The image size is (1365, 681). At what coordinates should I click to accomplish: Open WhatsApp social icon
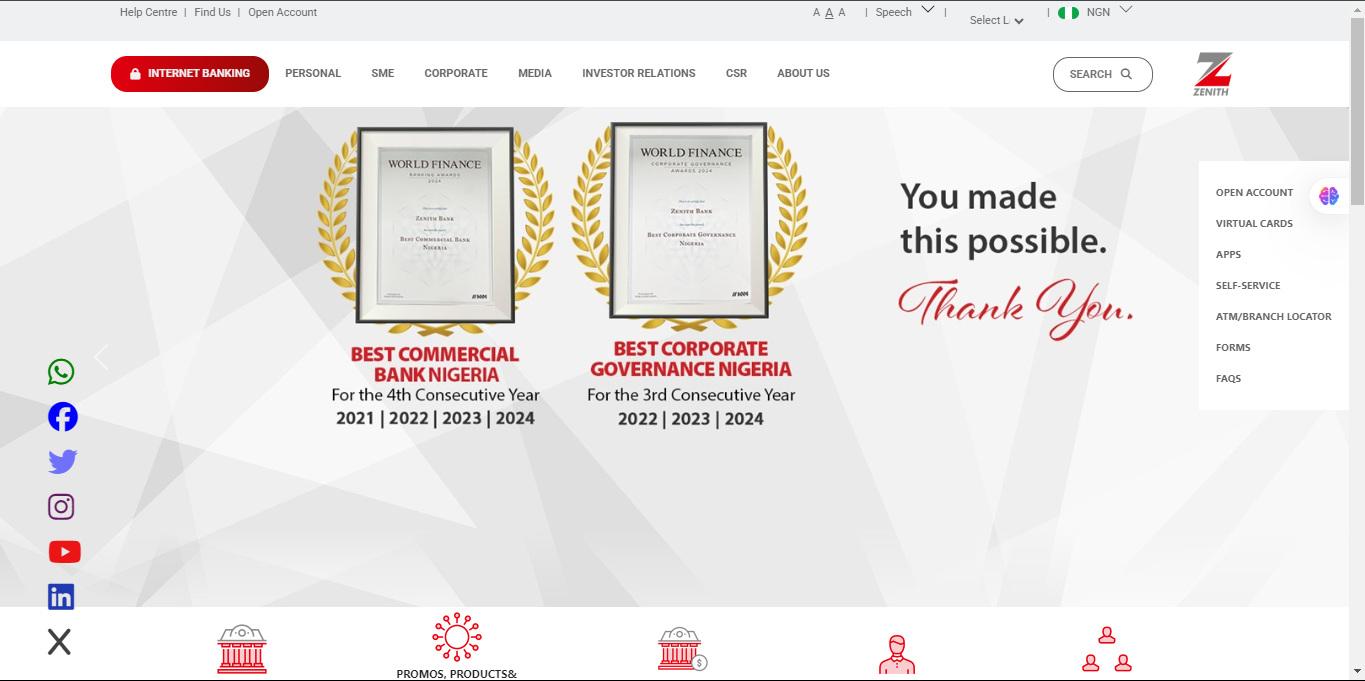61,372
